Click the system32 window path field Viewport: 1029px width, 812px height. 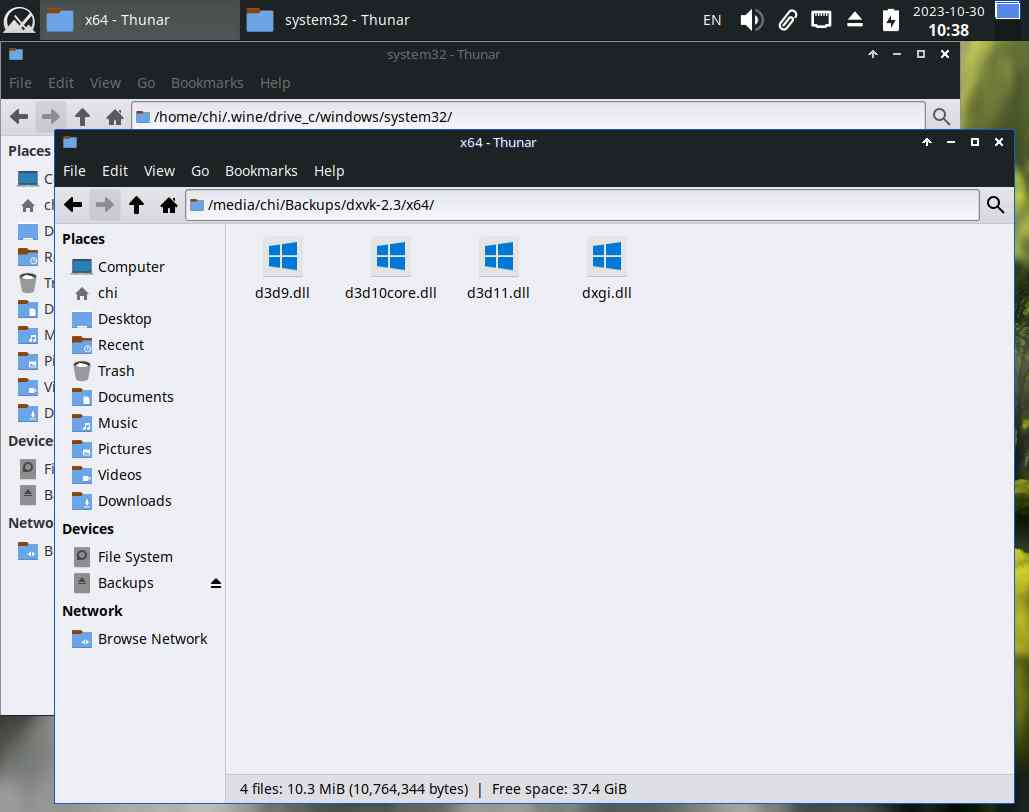pos(528,117)
